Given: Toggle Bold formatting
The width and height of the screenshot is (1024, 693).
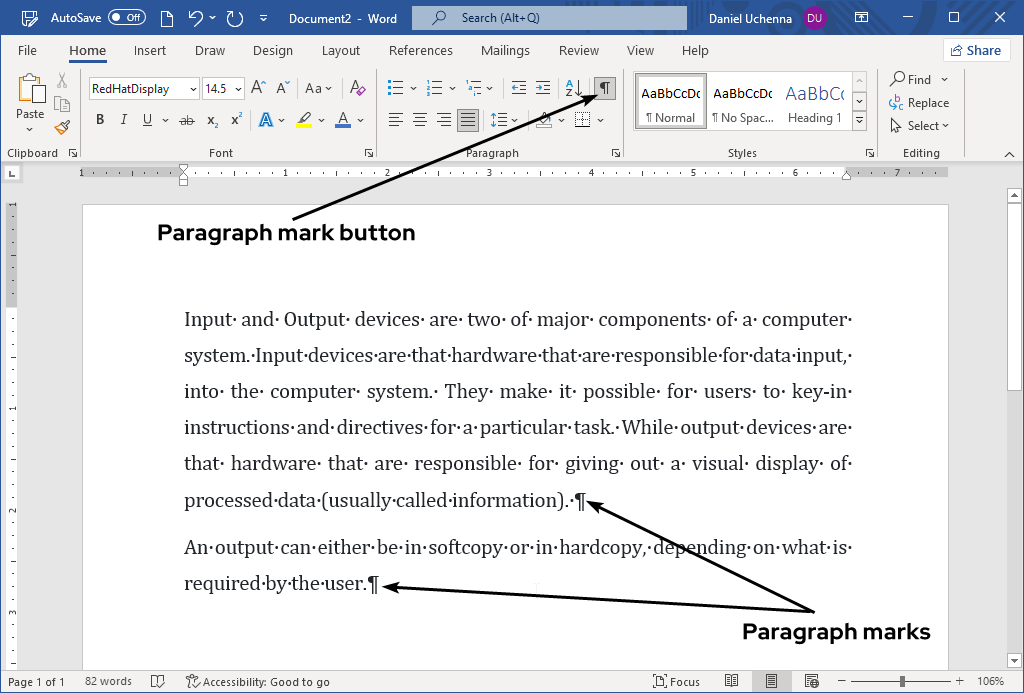Looking at the screenshot, I should tap(99, 119).
